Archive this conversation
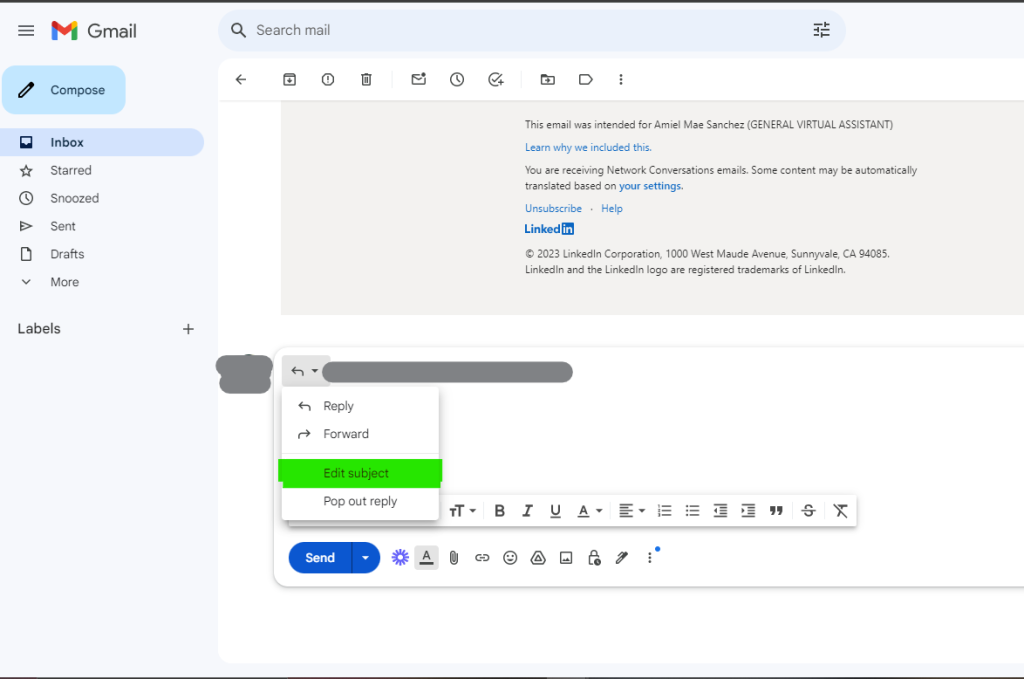The width and height of the screenshot is (1024, 679). click(x=289, y=80)
